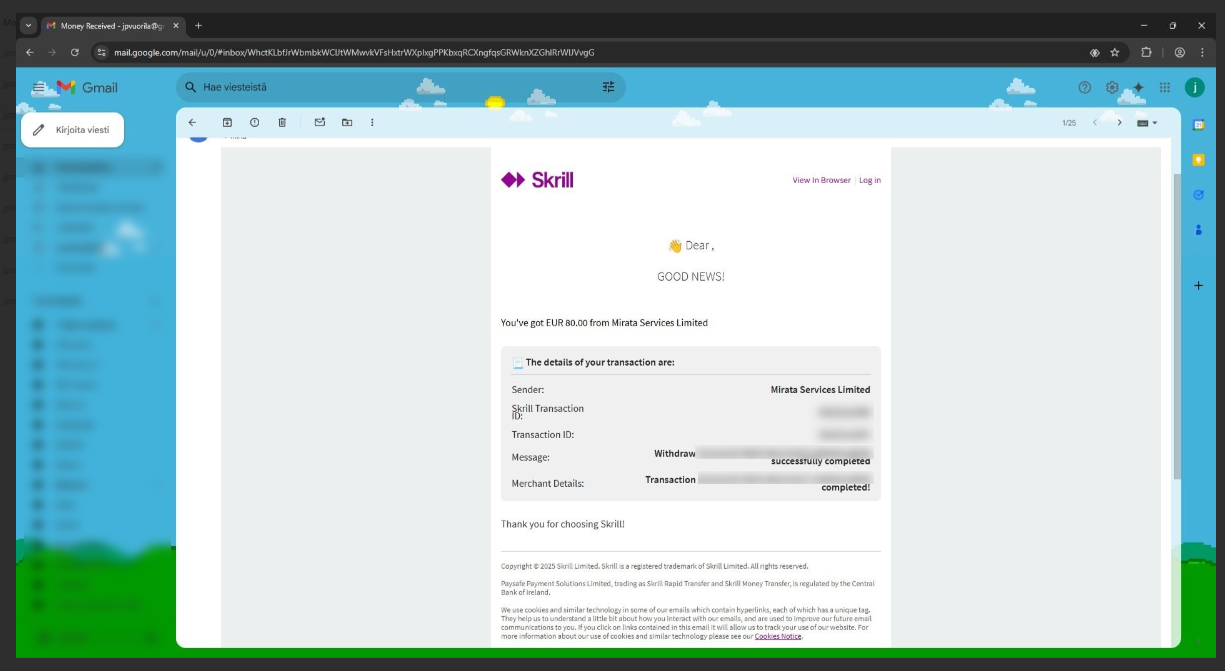Screen dimensions: 1225x671
Task: Show search options sliders icon
Action: pos(608,87)
